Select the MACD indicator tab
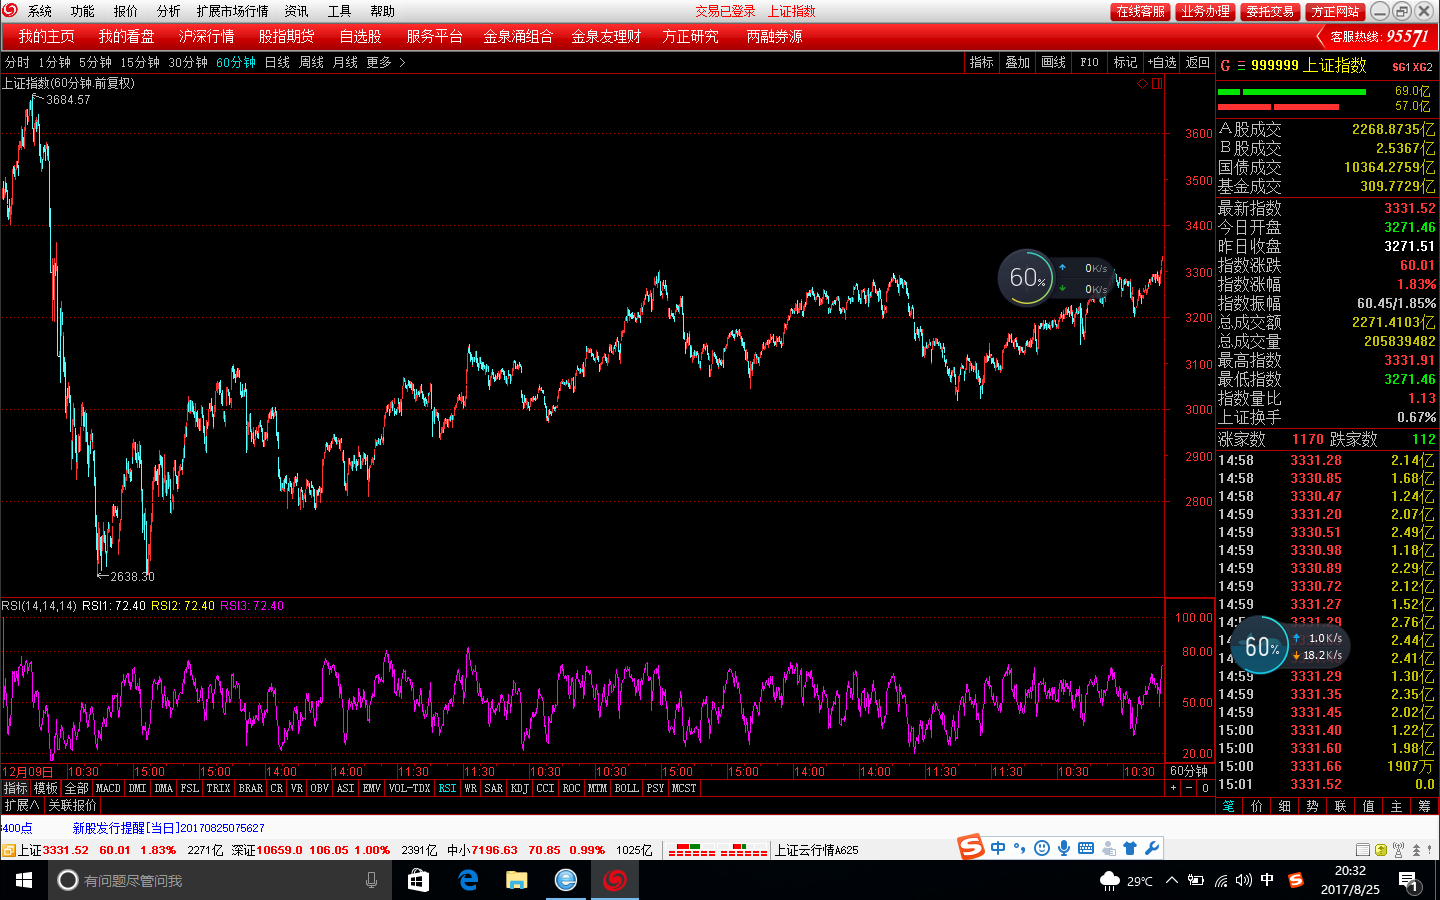 point(108,788)
